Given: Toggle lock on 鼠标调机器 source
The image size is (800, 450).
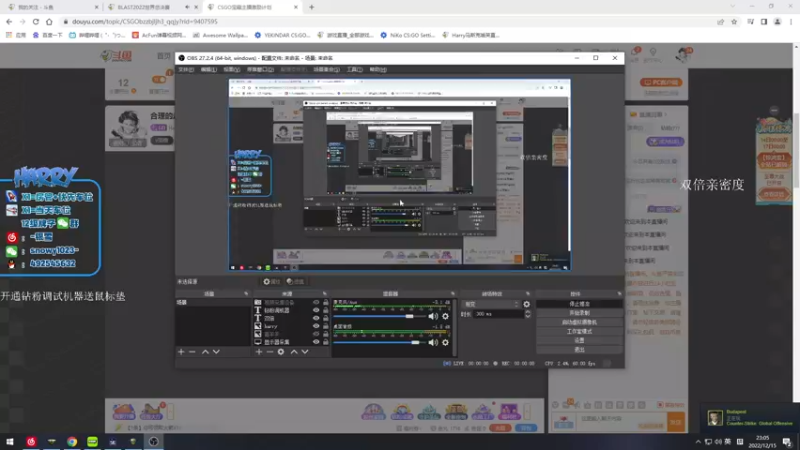Looking at the screenshot, I should (326, 310).
